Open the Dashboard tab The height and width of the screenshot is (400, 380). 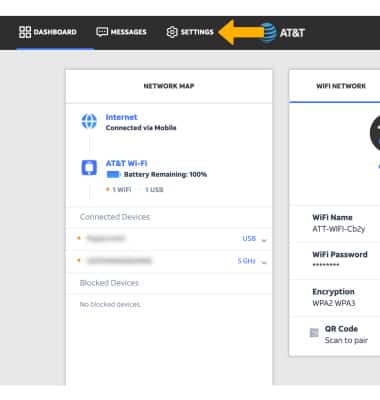[48, 32]
